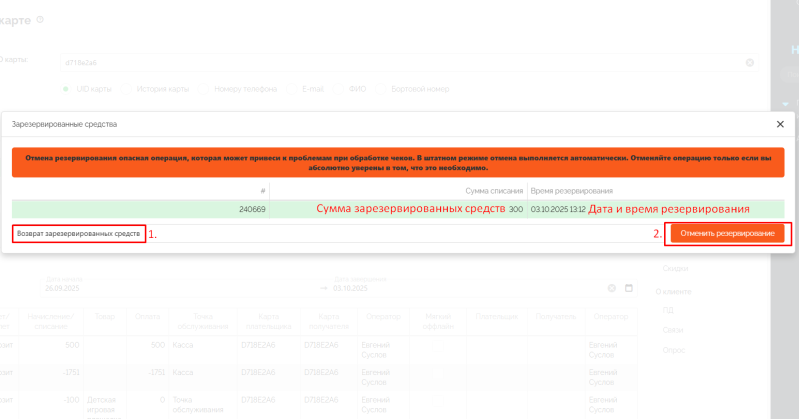The height and width of the screenshot is (419, 799).
Task: Click the UID search input field
Action: (x=400, y=62)
